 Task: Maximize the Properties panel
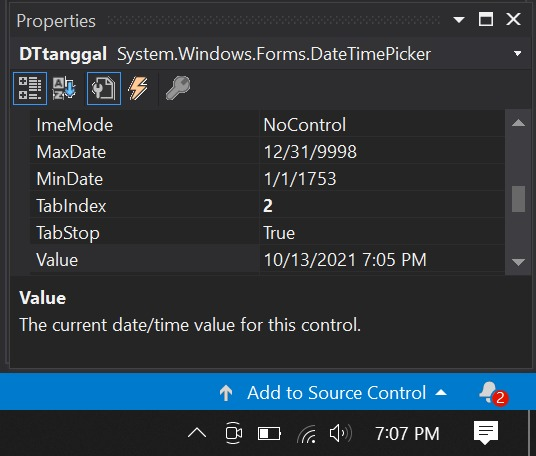[485, 19]
